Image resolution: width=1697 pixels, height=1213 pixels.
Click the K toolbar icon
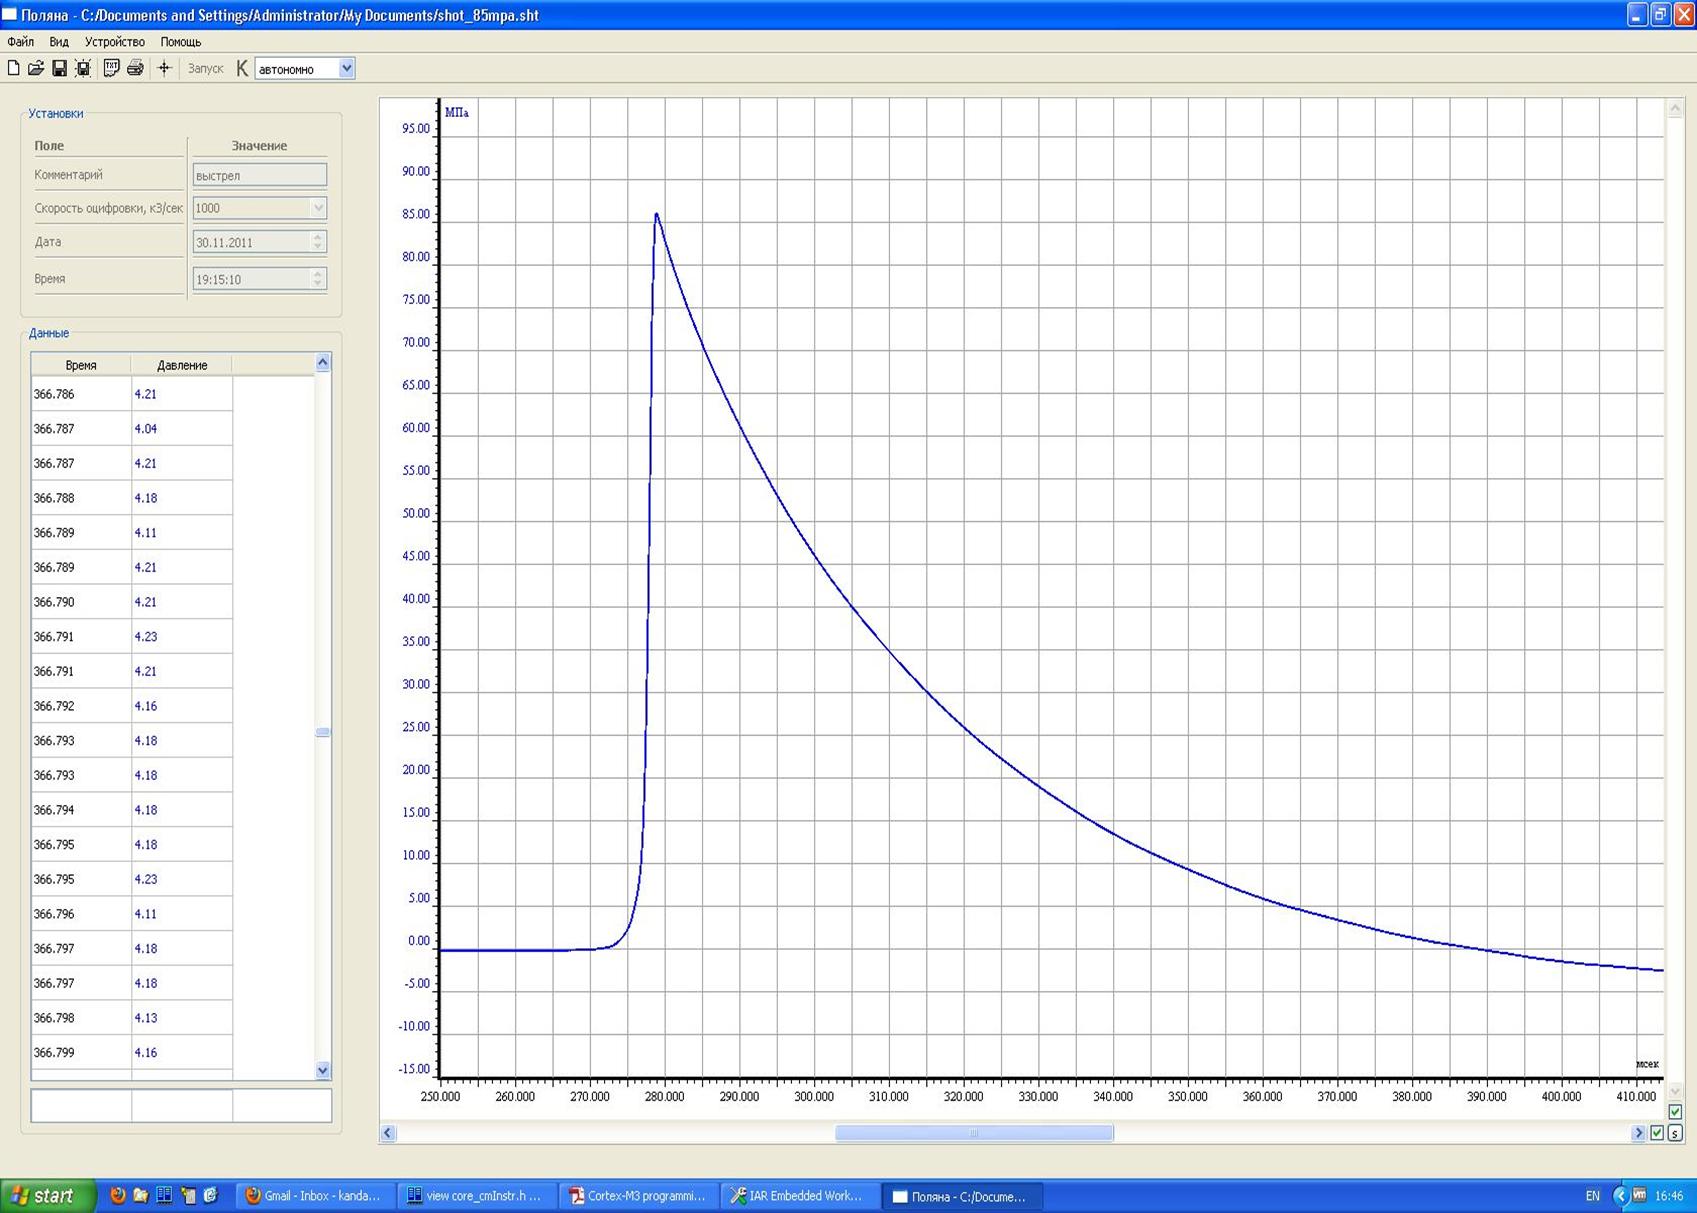click(x=242, y=68)
